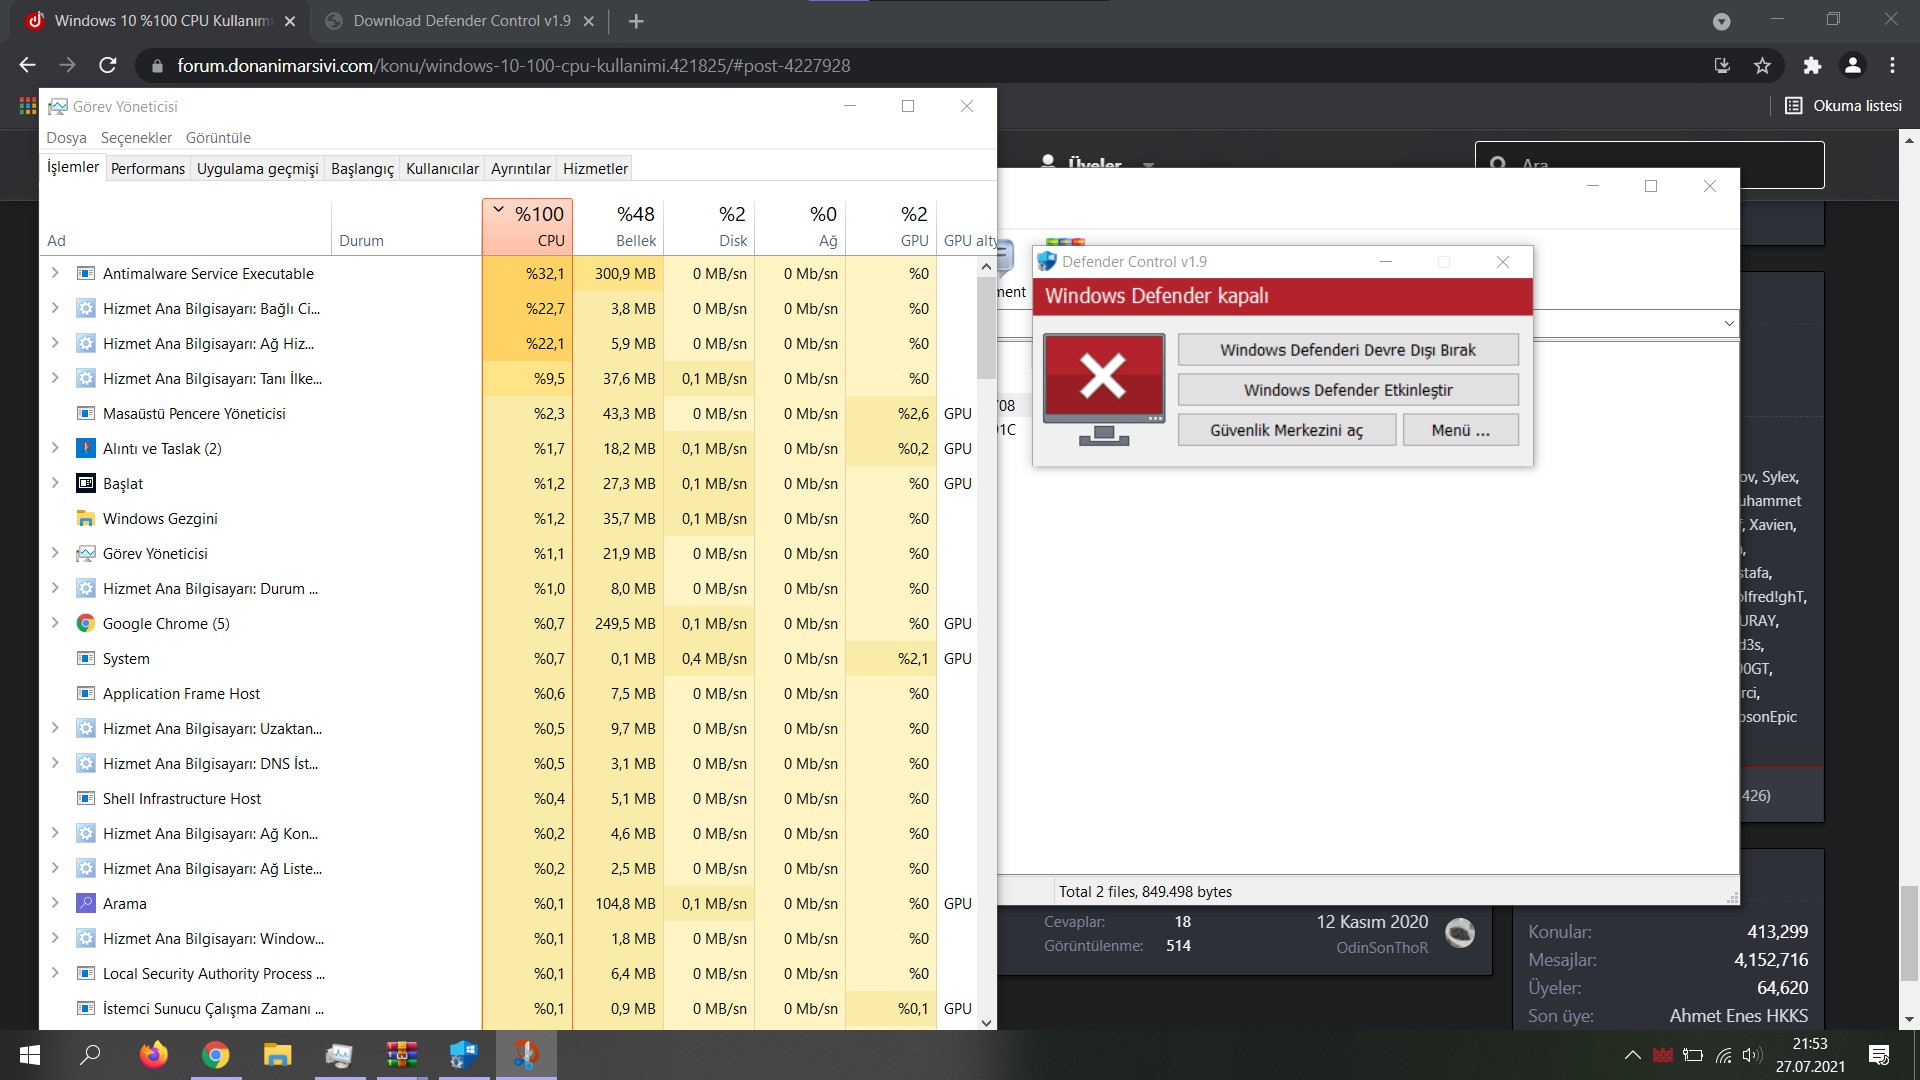The height and width of the screenshot is (1080, 1920).
Task: Click the Task Manager vertical scrollbar thumb
Action: click(x=986, y=328)
